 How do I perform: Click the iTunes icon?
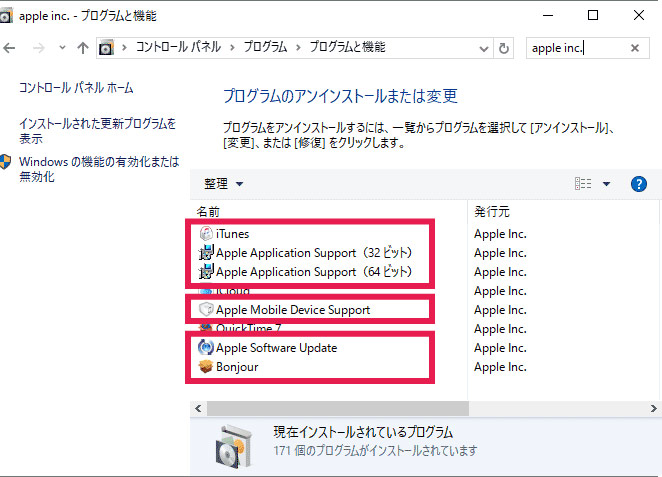[x=206, y=233]
